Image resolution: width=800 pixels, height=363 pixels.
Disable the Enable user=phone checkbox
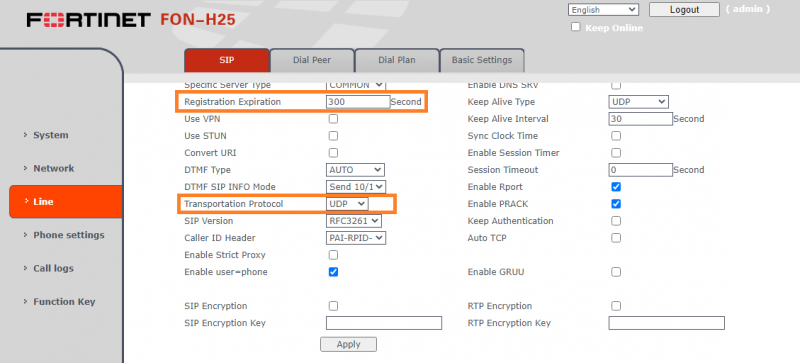333,272
